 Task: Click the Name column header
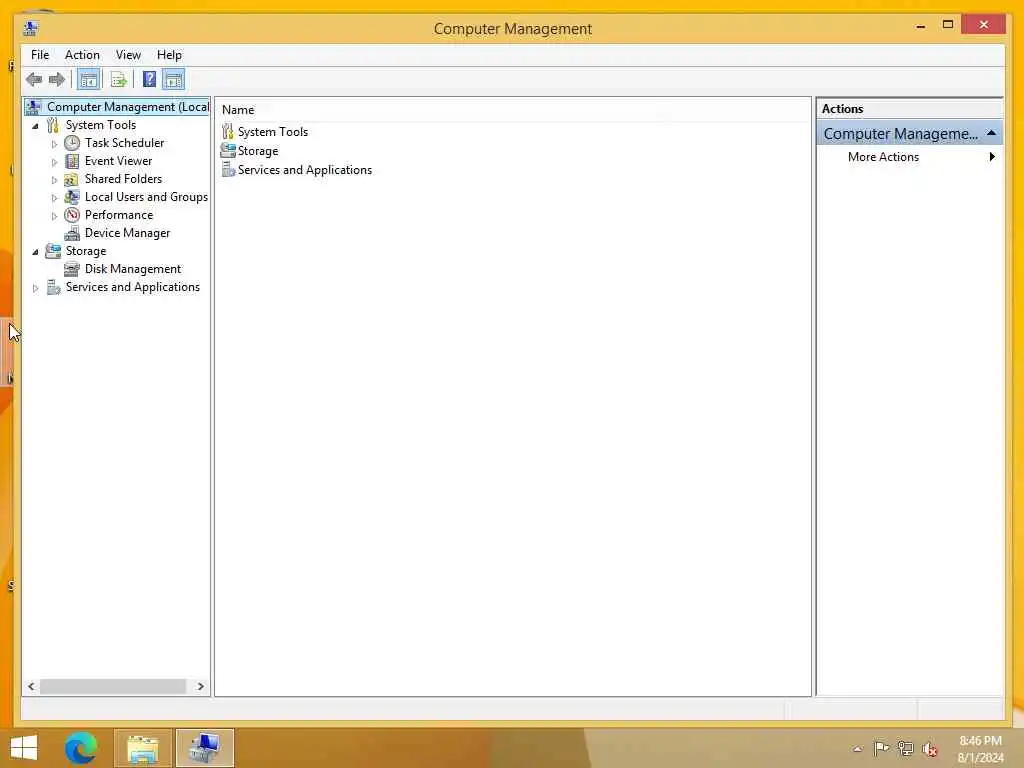click(x=238, y=110)
